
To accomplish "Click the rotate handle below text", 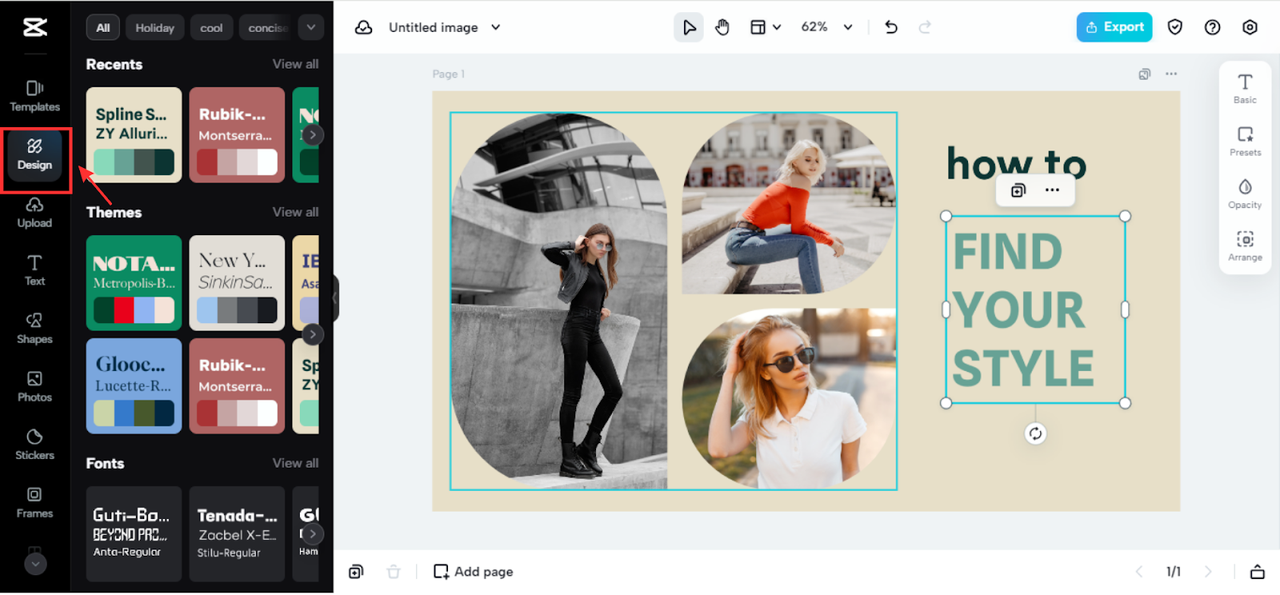I will (x=1035, y=433).
